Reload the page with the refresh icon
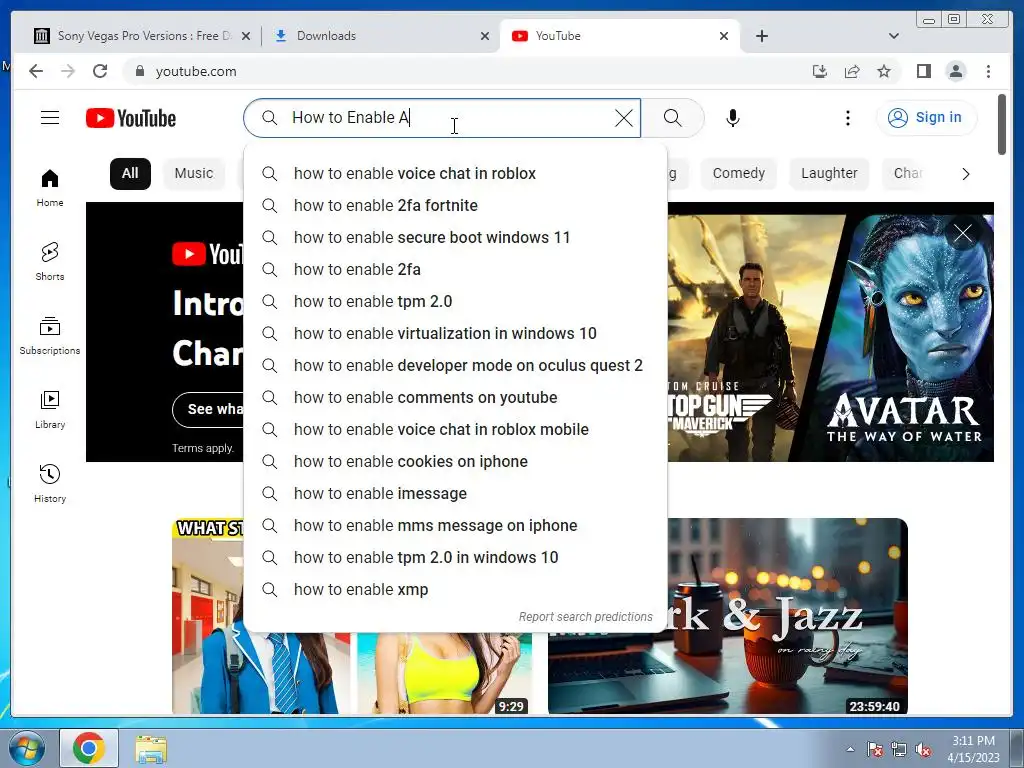The height and width of the screenshot is (768, 1024). pos(100,71)
